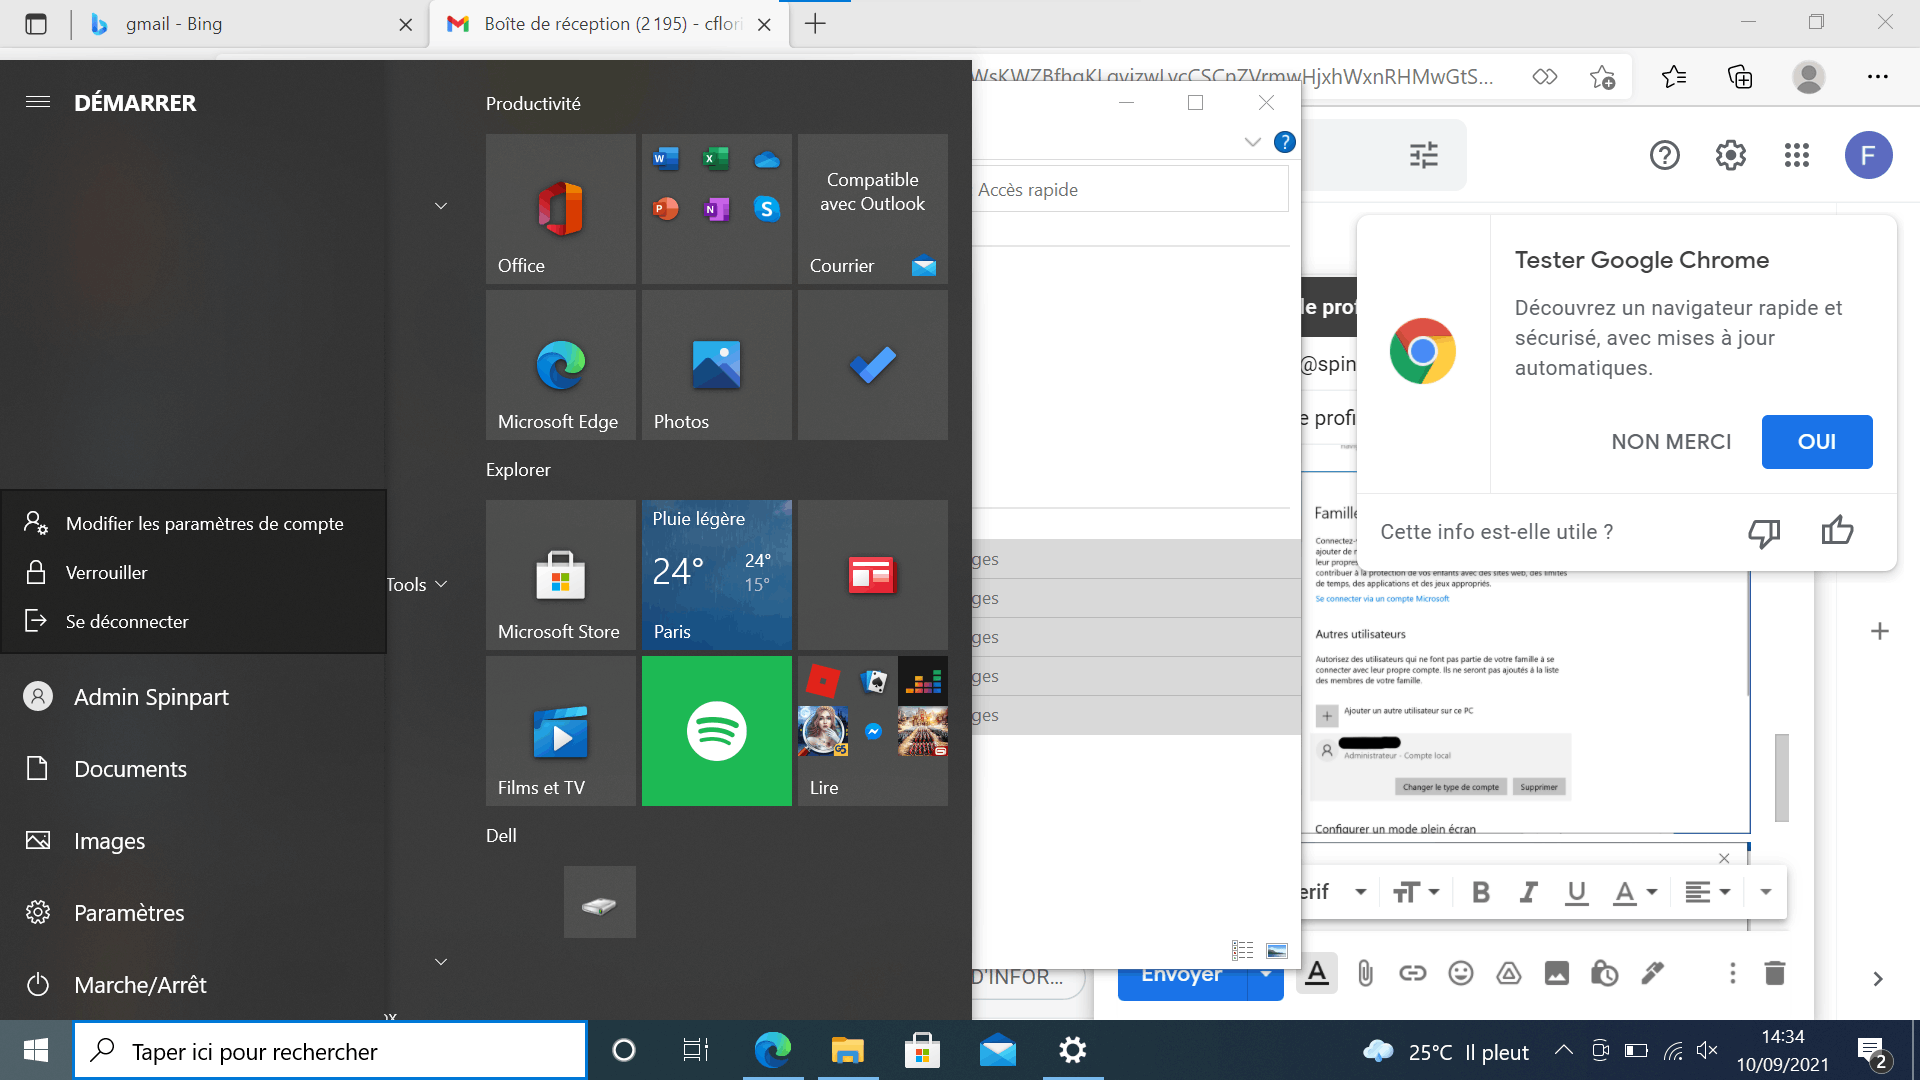Toggle underline text formatting
This screenshot has height=1080, width=1920.
click(x=1576, y=892)
